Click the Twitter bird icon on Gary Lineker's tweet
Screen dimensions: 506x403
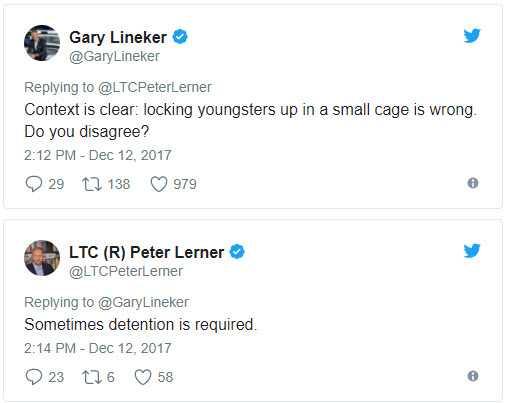coord(472,35)
